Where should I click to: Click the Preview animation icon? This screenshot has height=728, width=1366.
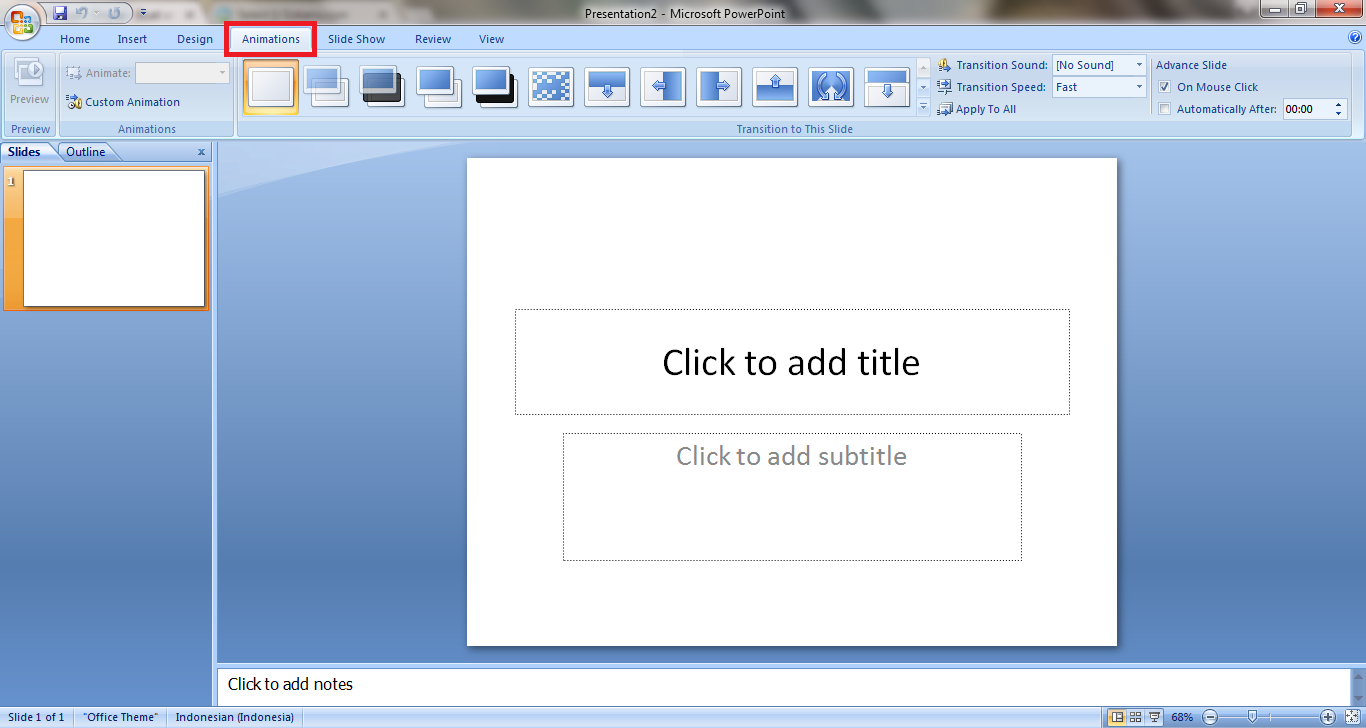(29, 73)
